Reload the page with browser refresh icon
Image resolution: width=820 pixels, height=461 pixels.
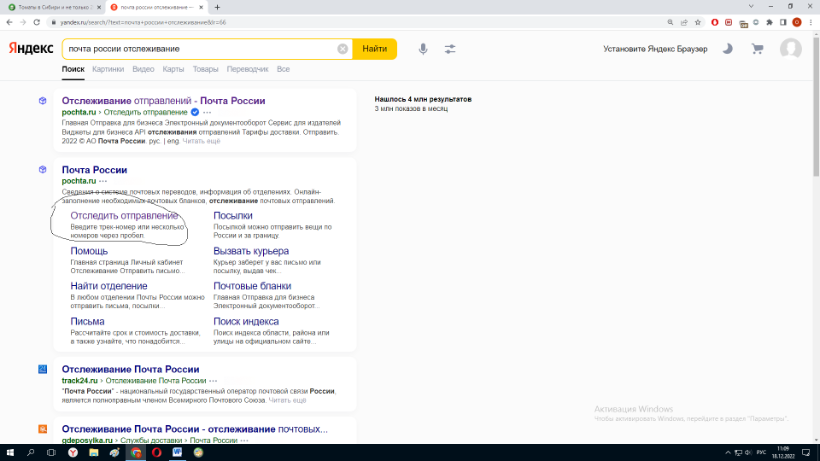point(37,21)
